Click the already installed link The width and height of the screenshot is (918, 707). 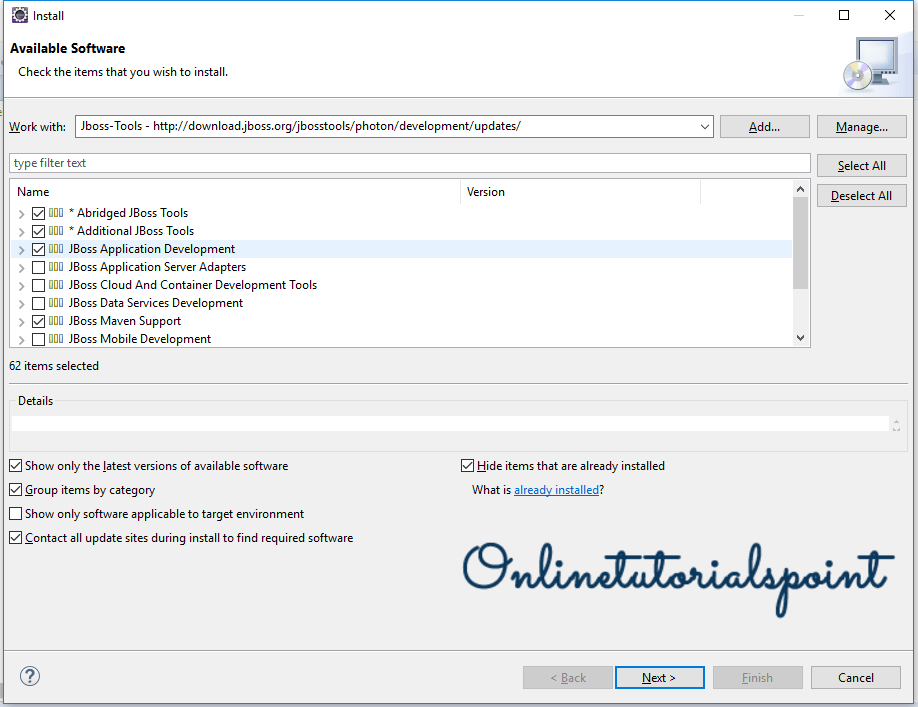pos(556,489)
